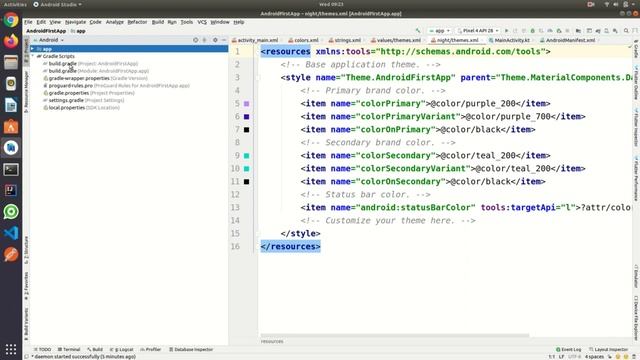Switch to the MainActivity.kt tab
640x360 pixels.
click(509, 40)
